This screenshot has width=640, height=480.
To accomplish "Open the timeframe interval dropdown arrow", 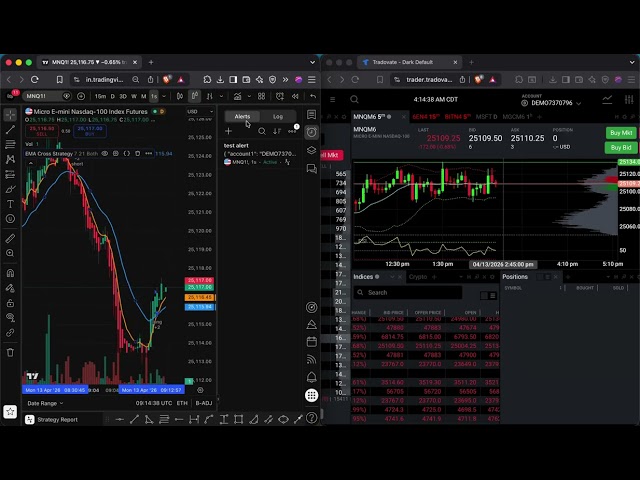I will tap(164, 96).
